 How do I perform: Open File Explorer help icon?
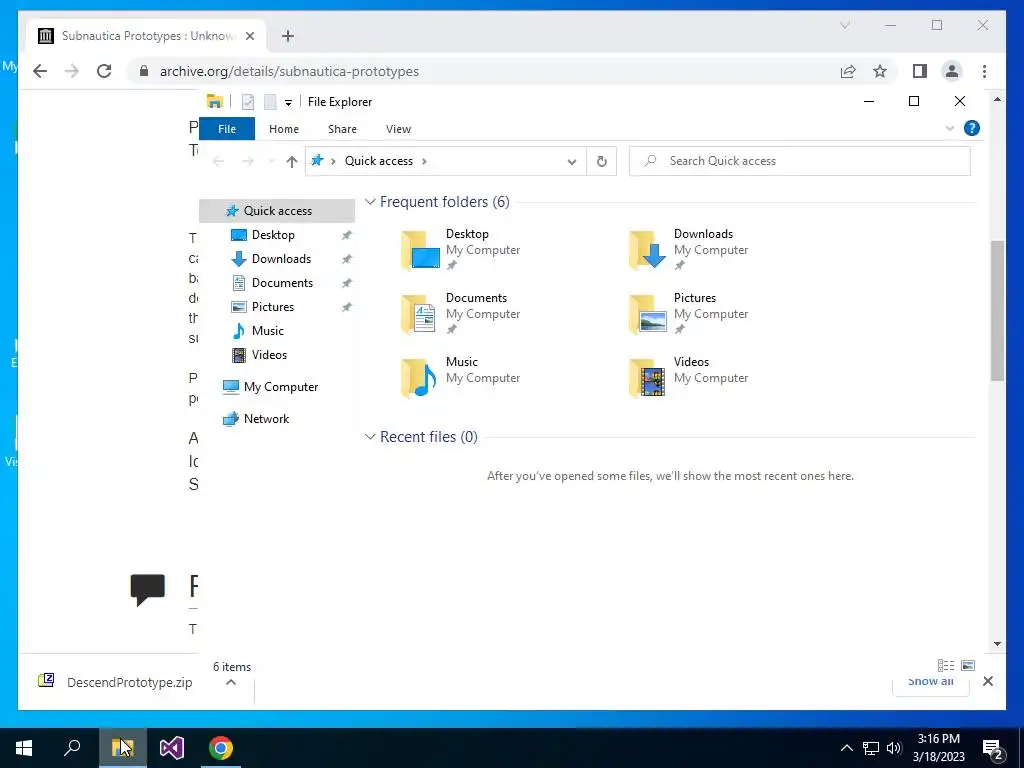pyautogui.click(x=972, y=128)
